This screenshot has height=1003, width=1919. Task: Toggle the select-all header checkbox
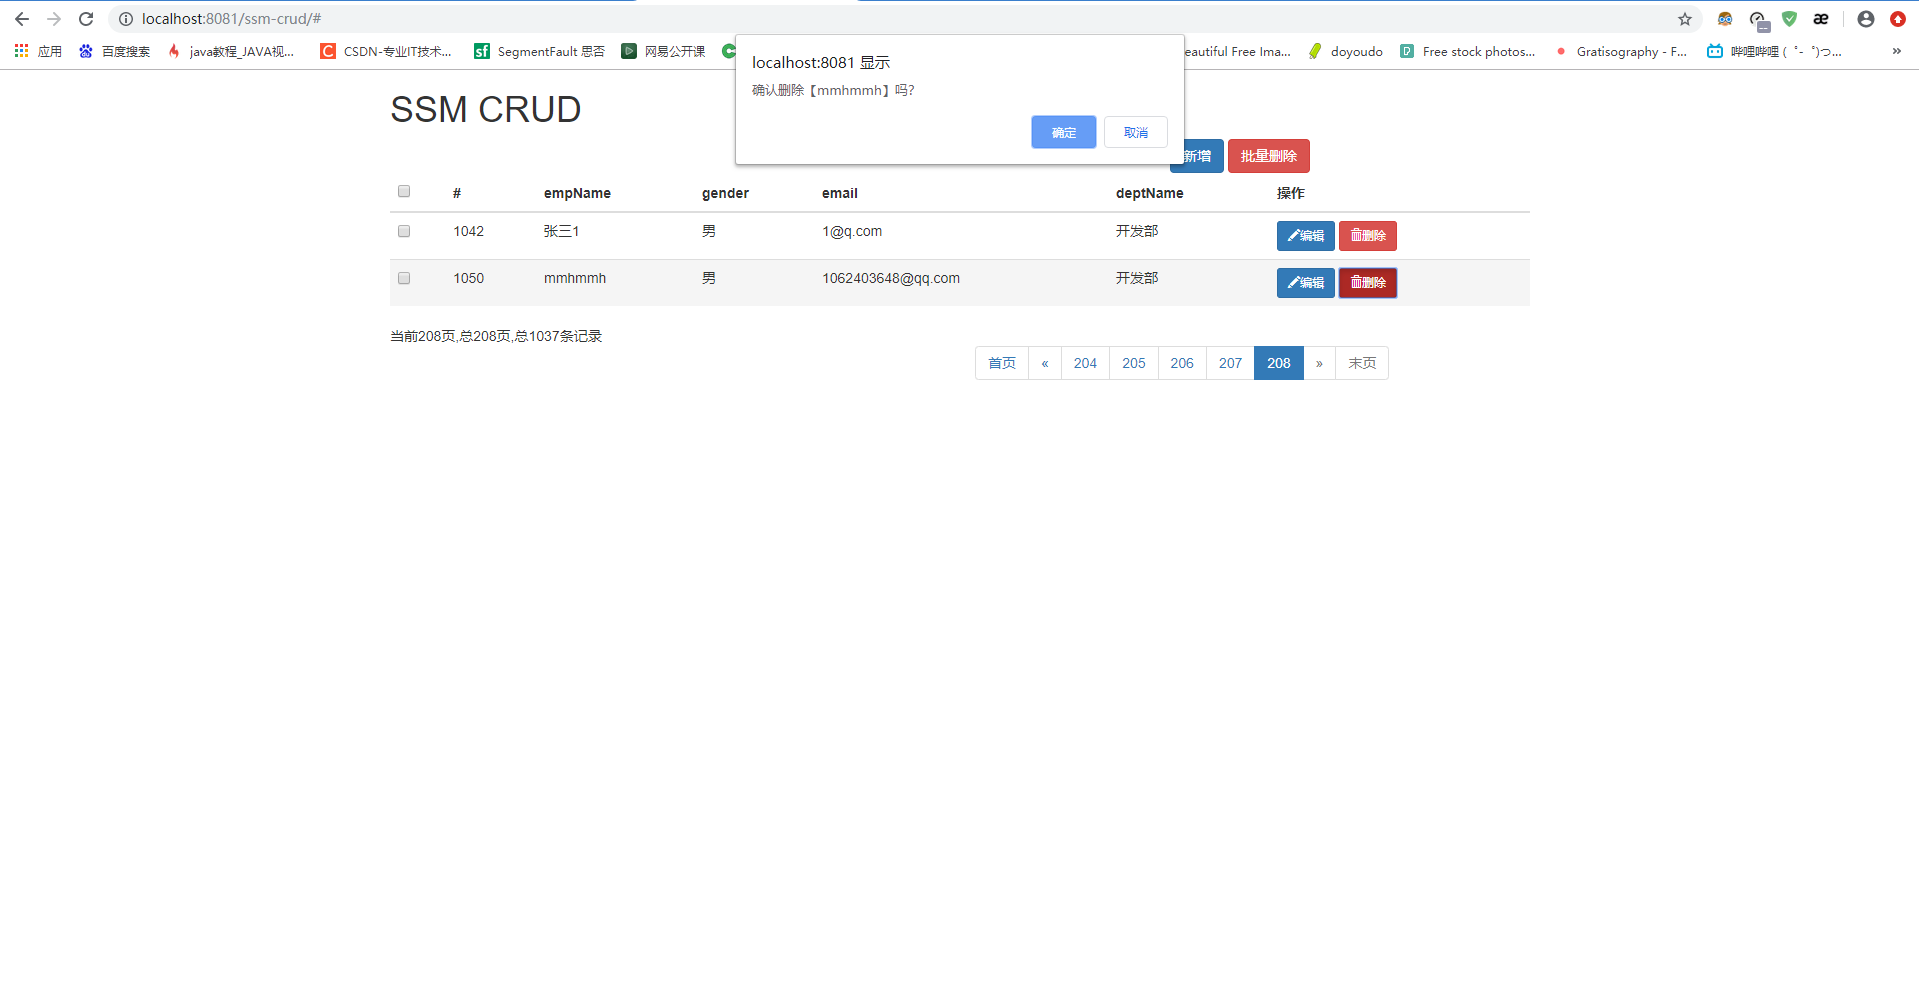click(x=403, y=191)
